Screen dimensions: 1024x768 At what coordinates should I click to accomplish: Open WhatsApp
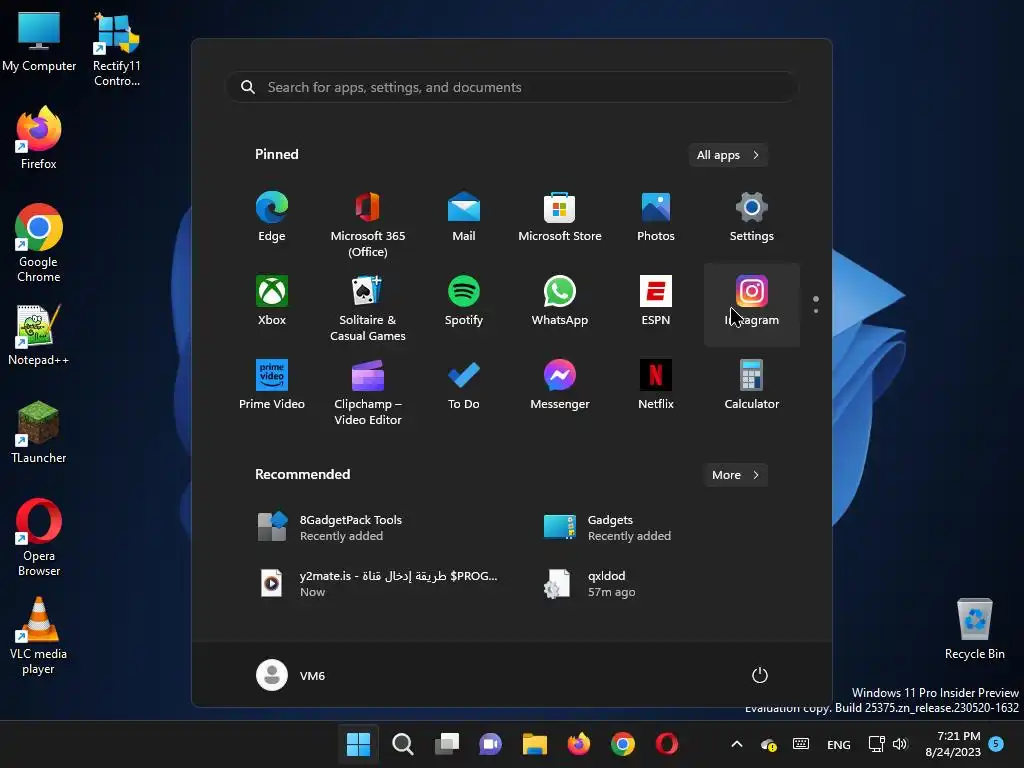coord(560,302)
